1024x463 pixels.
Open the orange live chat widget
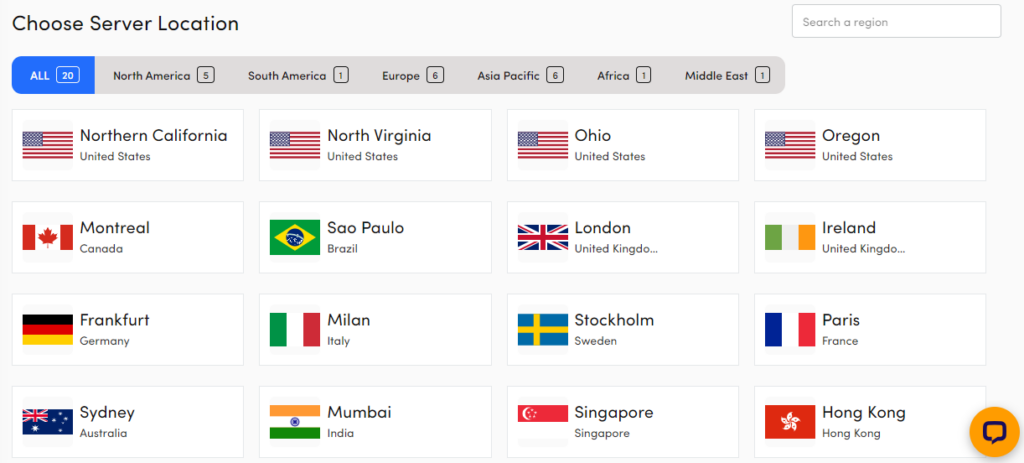pyautogui.click(x=994, y=432)
